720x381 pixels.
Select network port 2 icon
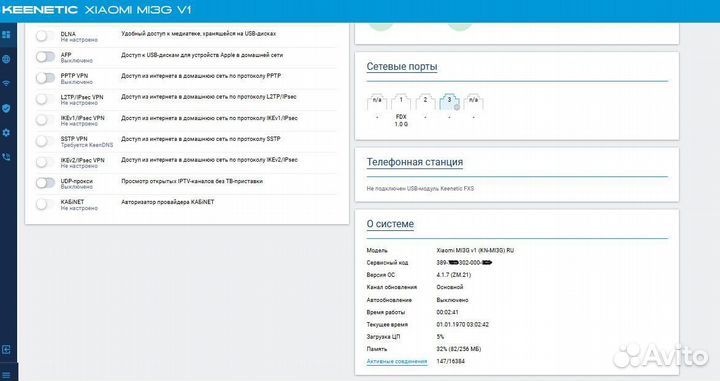(425, 101)
